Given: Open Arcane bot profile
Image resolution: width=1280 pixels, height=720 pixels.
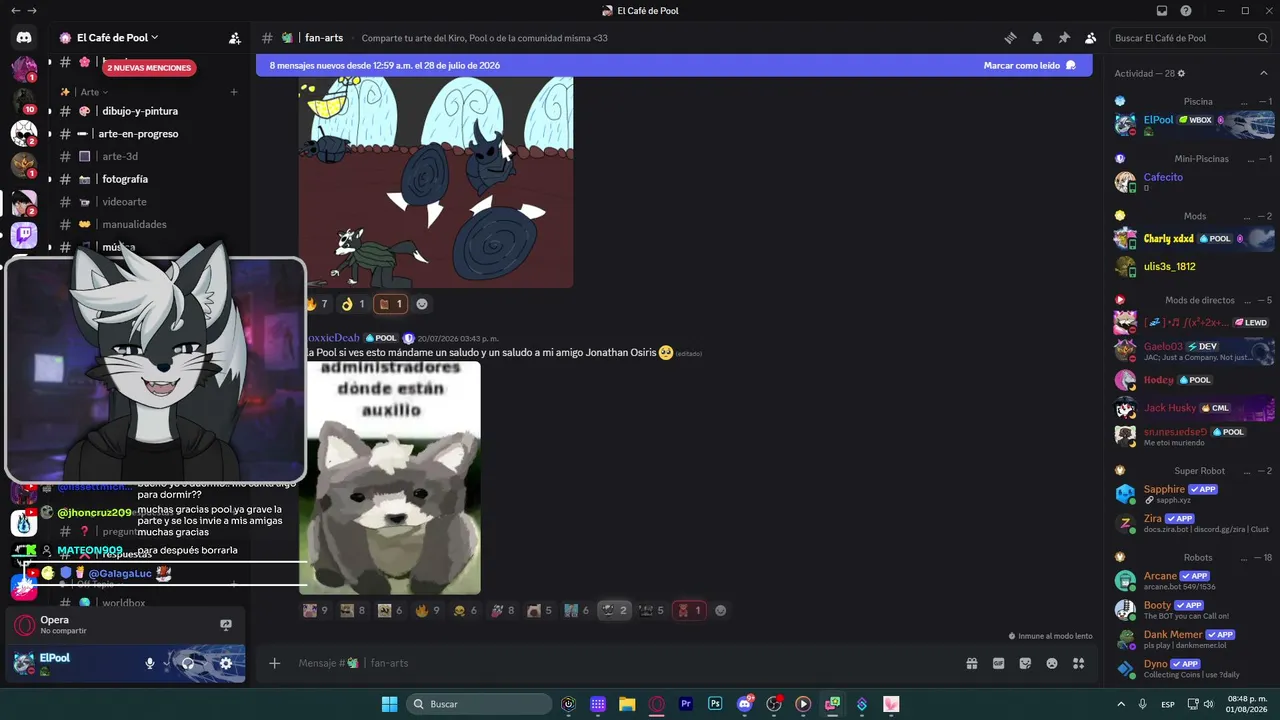Looking at the screenshot, I should point(1194,580).
